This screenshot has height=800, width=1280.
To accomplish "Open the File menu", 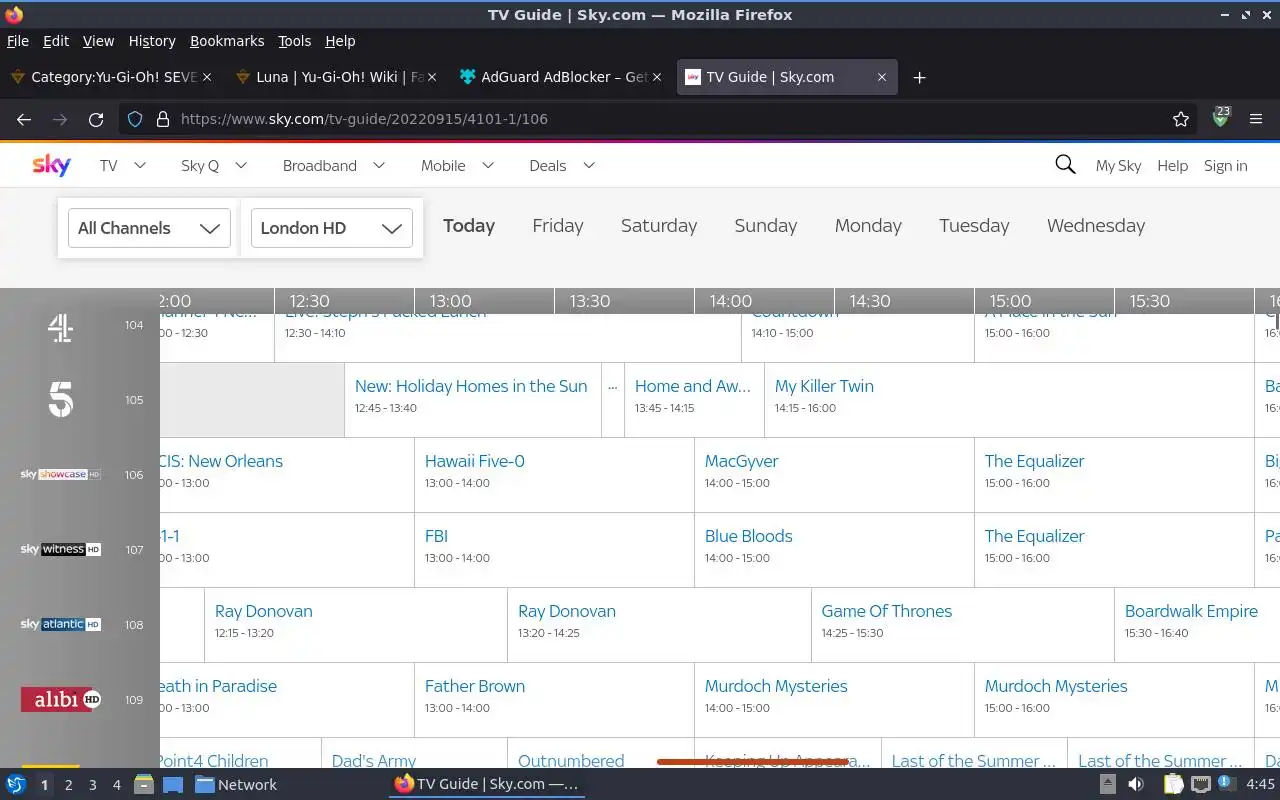I will 18,41.
